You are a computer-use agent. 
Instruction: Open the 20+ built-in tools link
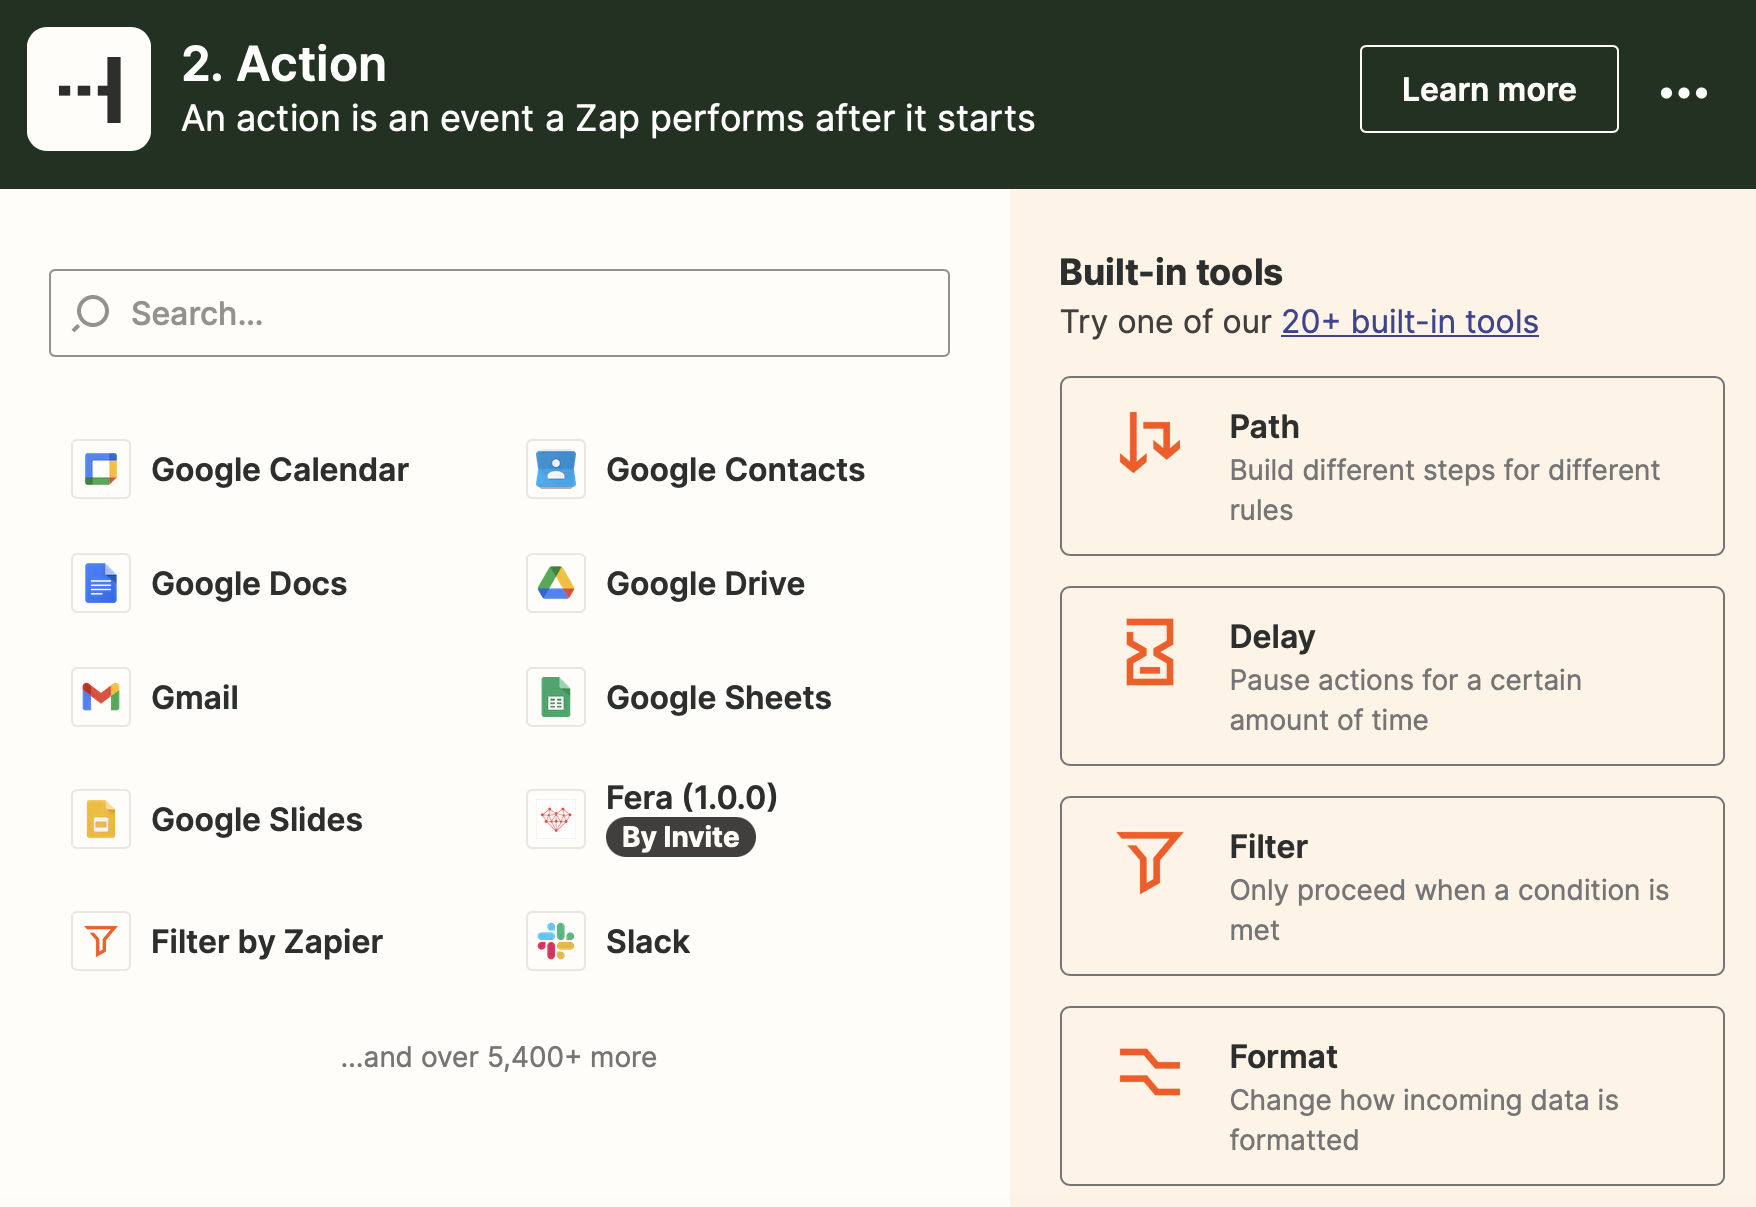click(1410, 321)
